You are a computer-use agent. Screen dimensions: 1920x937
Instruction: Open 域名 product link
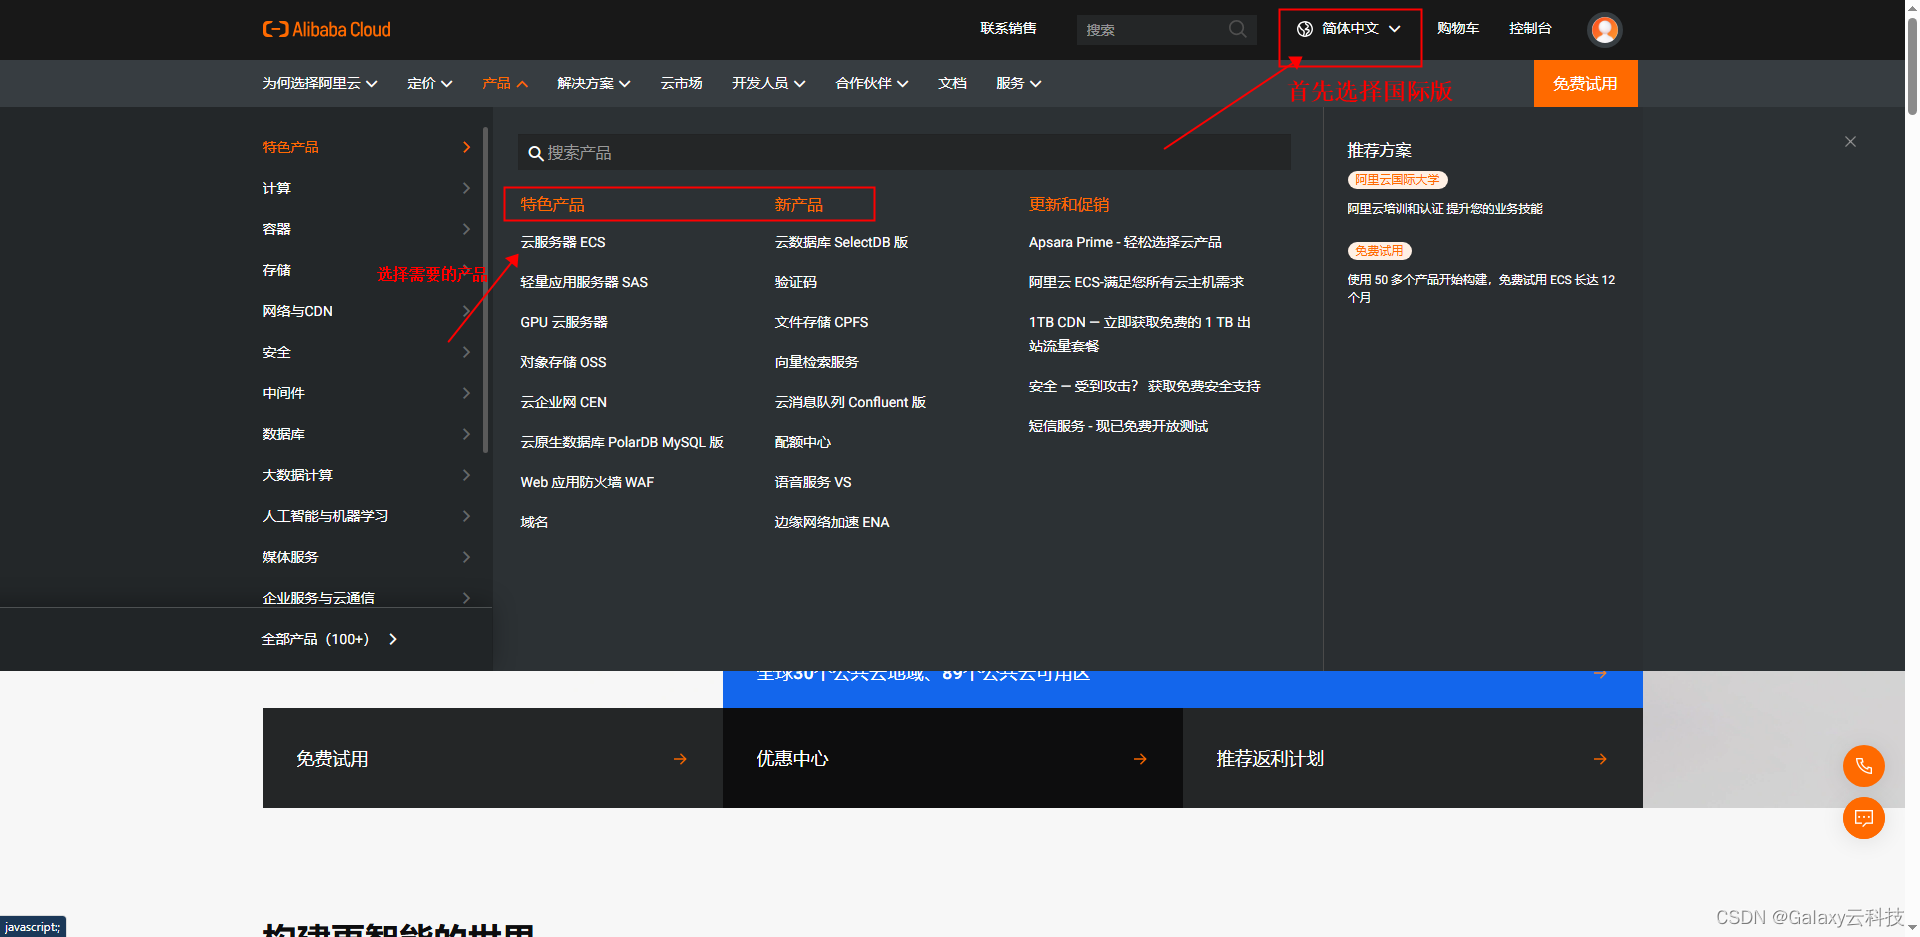click(x=534, y=522)
